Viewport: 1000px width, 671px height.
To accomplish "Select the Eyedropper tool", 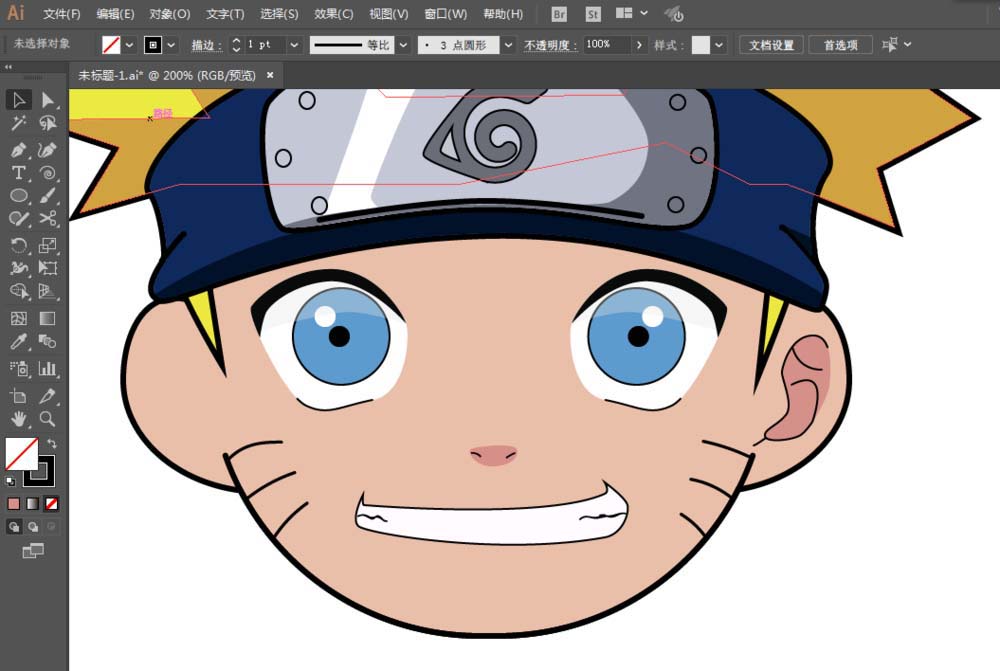I will point(18,342).
